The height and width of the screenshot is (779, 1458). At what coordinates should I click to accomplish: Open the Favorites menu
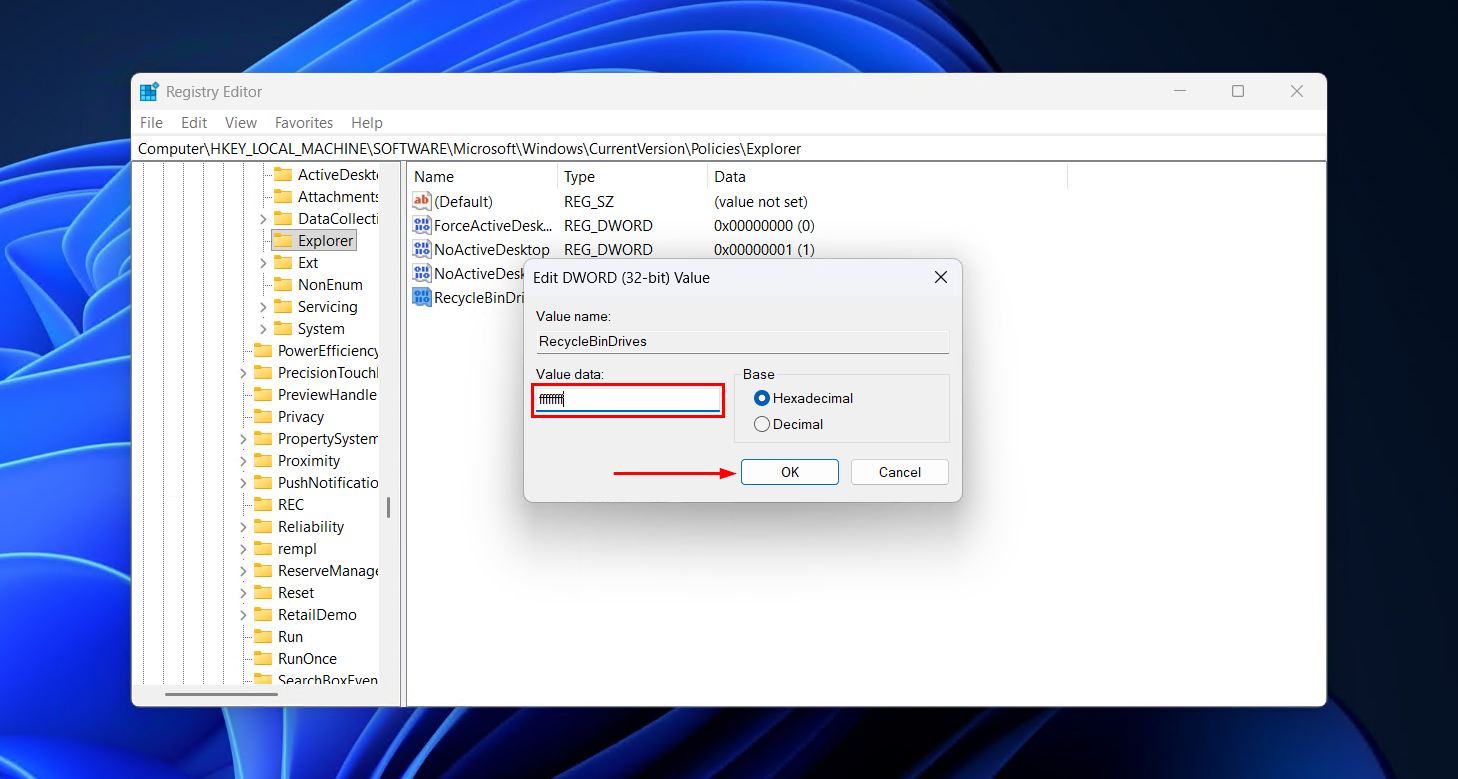(304, 123)
